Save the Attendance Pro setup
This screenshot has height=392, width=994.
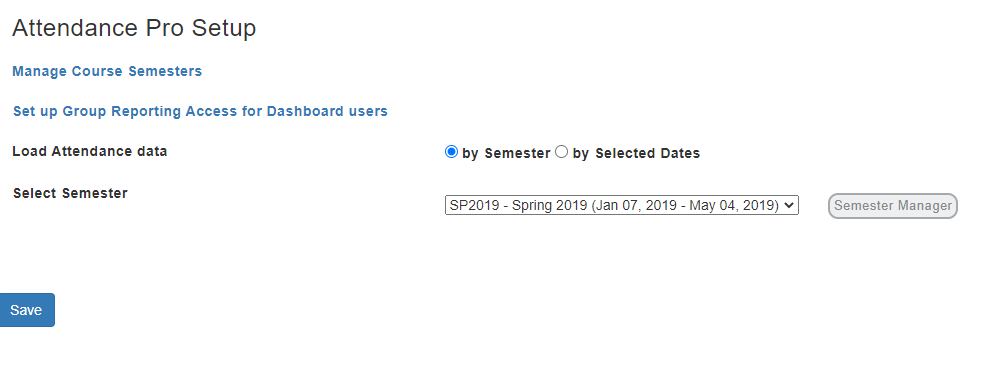26,310
